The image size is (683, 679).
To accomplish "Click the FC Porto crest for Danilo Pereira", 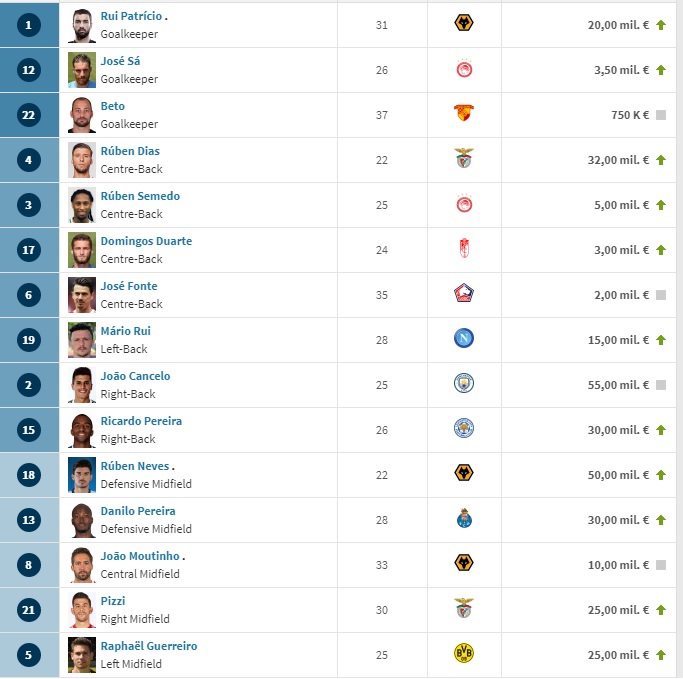I will click(464, 518).
